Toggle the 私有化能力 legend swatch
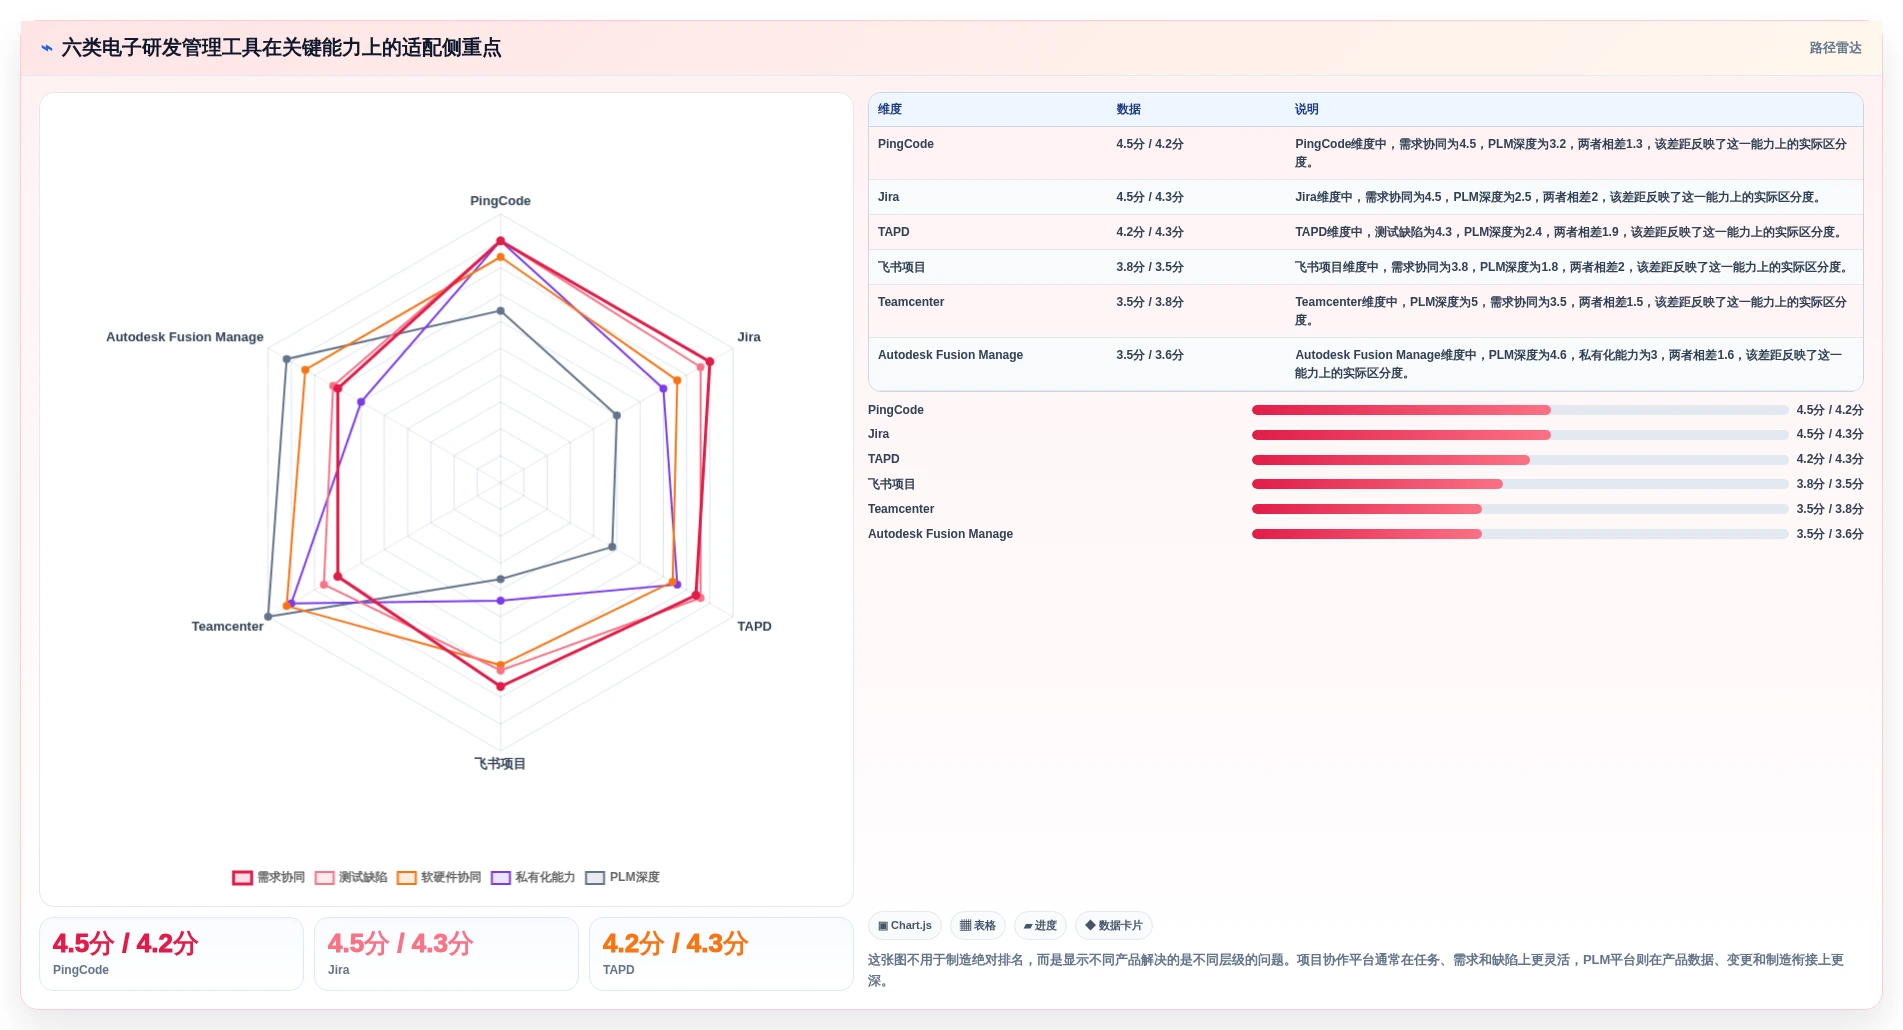Screen dimensions: 1903x1030 coord(501,878)
